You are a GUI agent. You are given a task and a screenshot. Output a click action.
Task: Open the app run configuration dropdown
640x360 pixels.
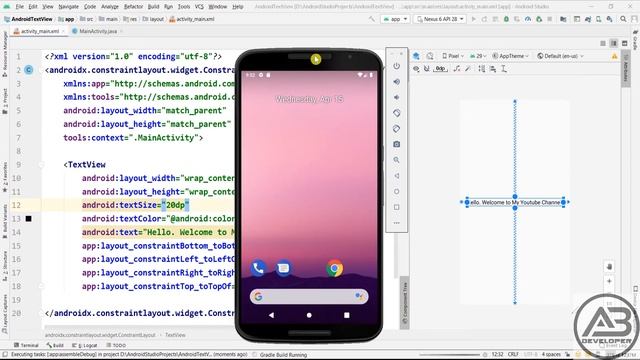[x=395, y=19]
